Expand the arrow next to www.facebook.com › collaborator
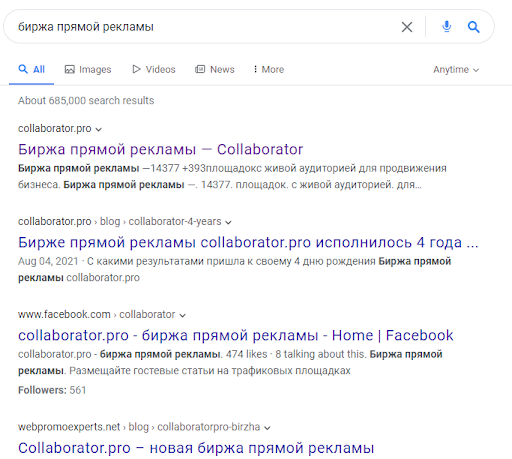 pos(182,315)
